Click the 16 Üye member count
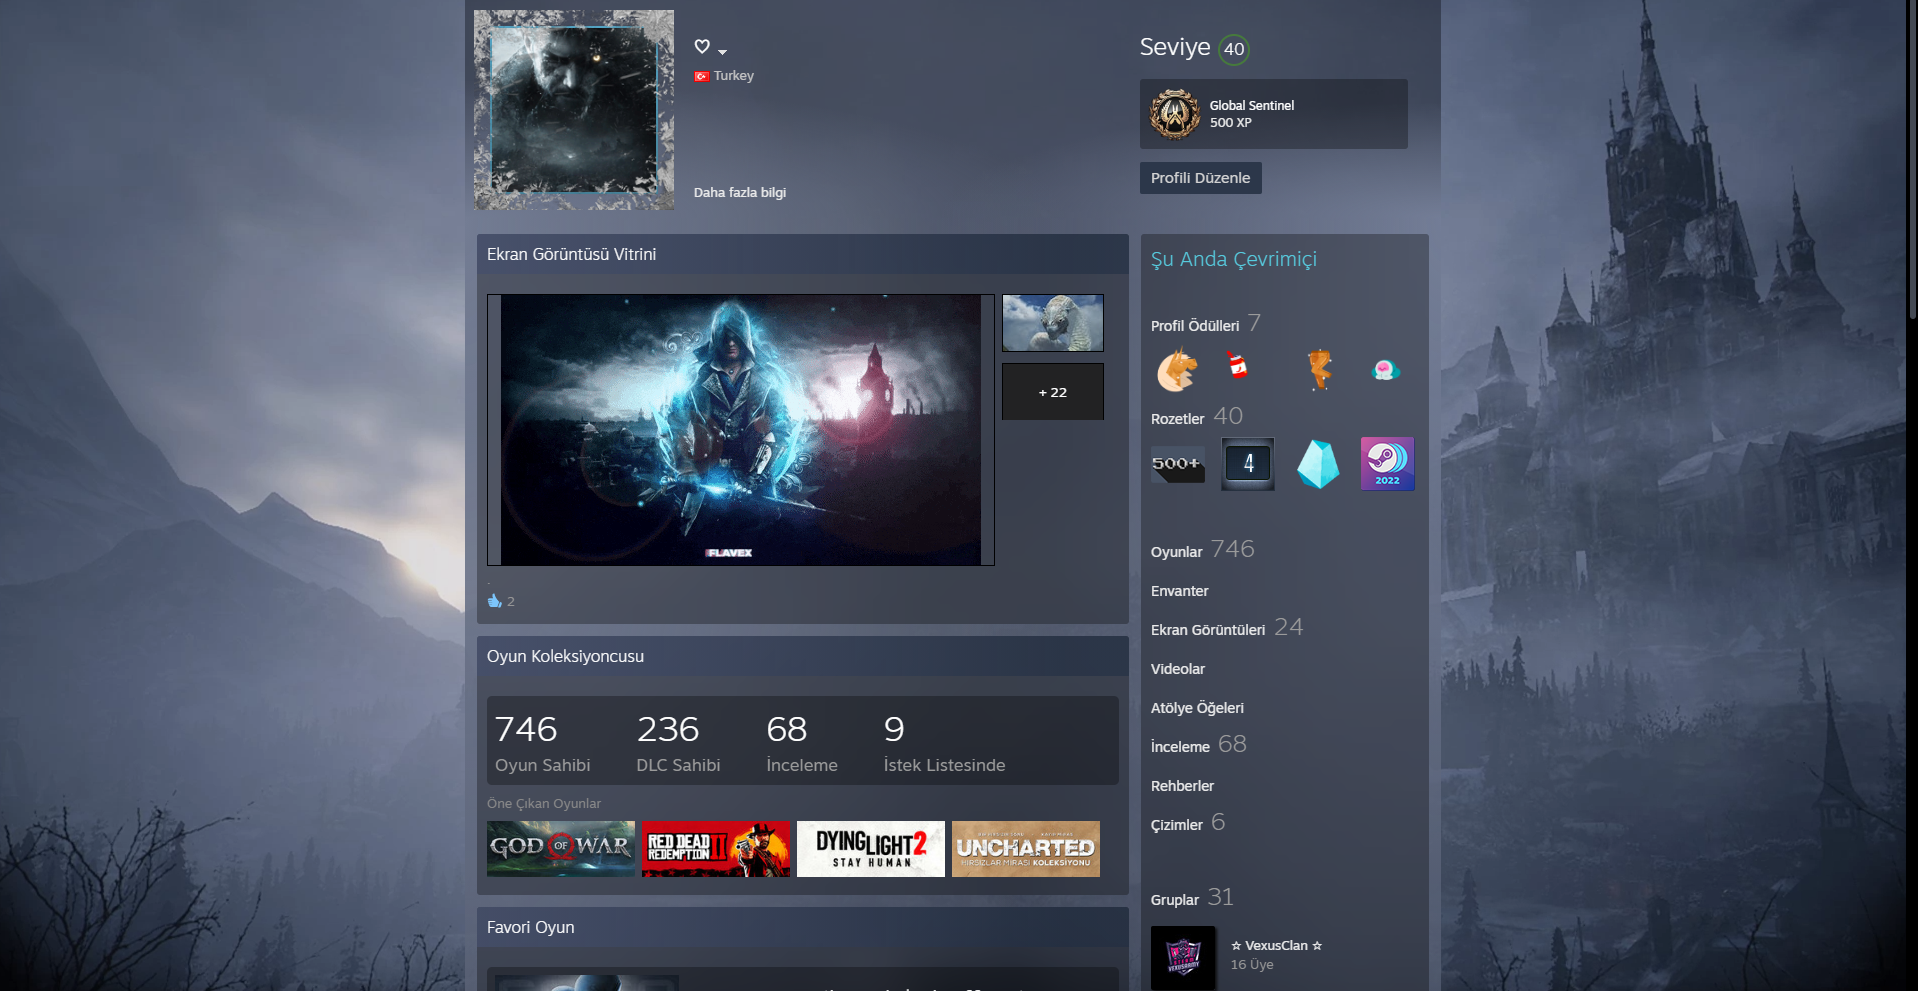1918x991 pixels. click(x=1252, y=965)
